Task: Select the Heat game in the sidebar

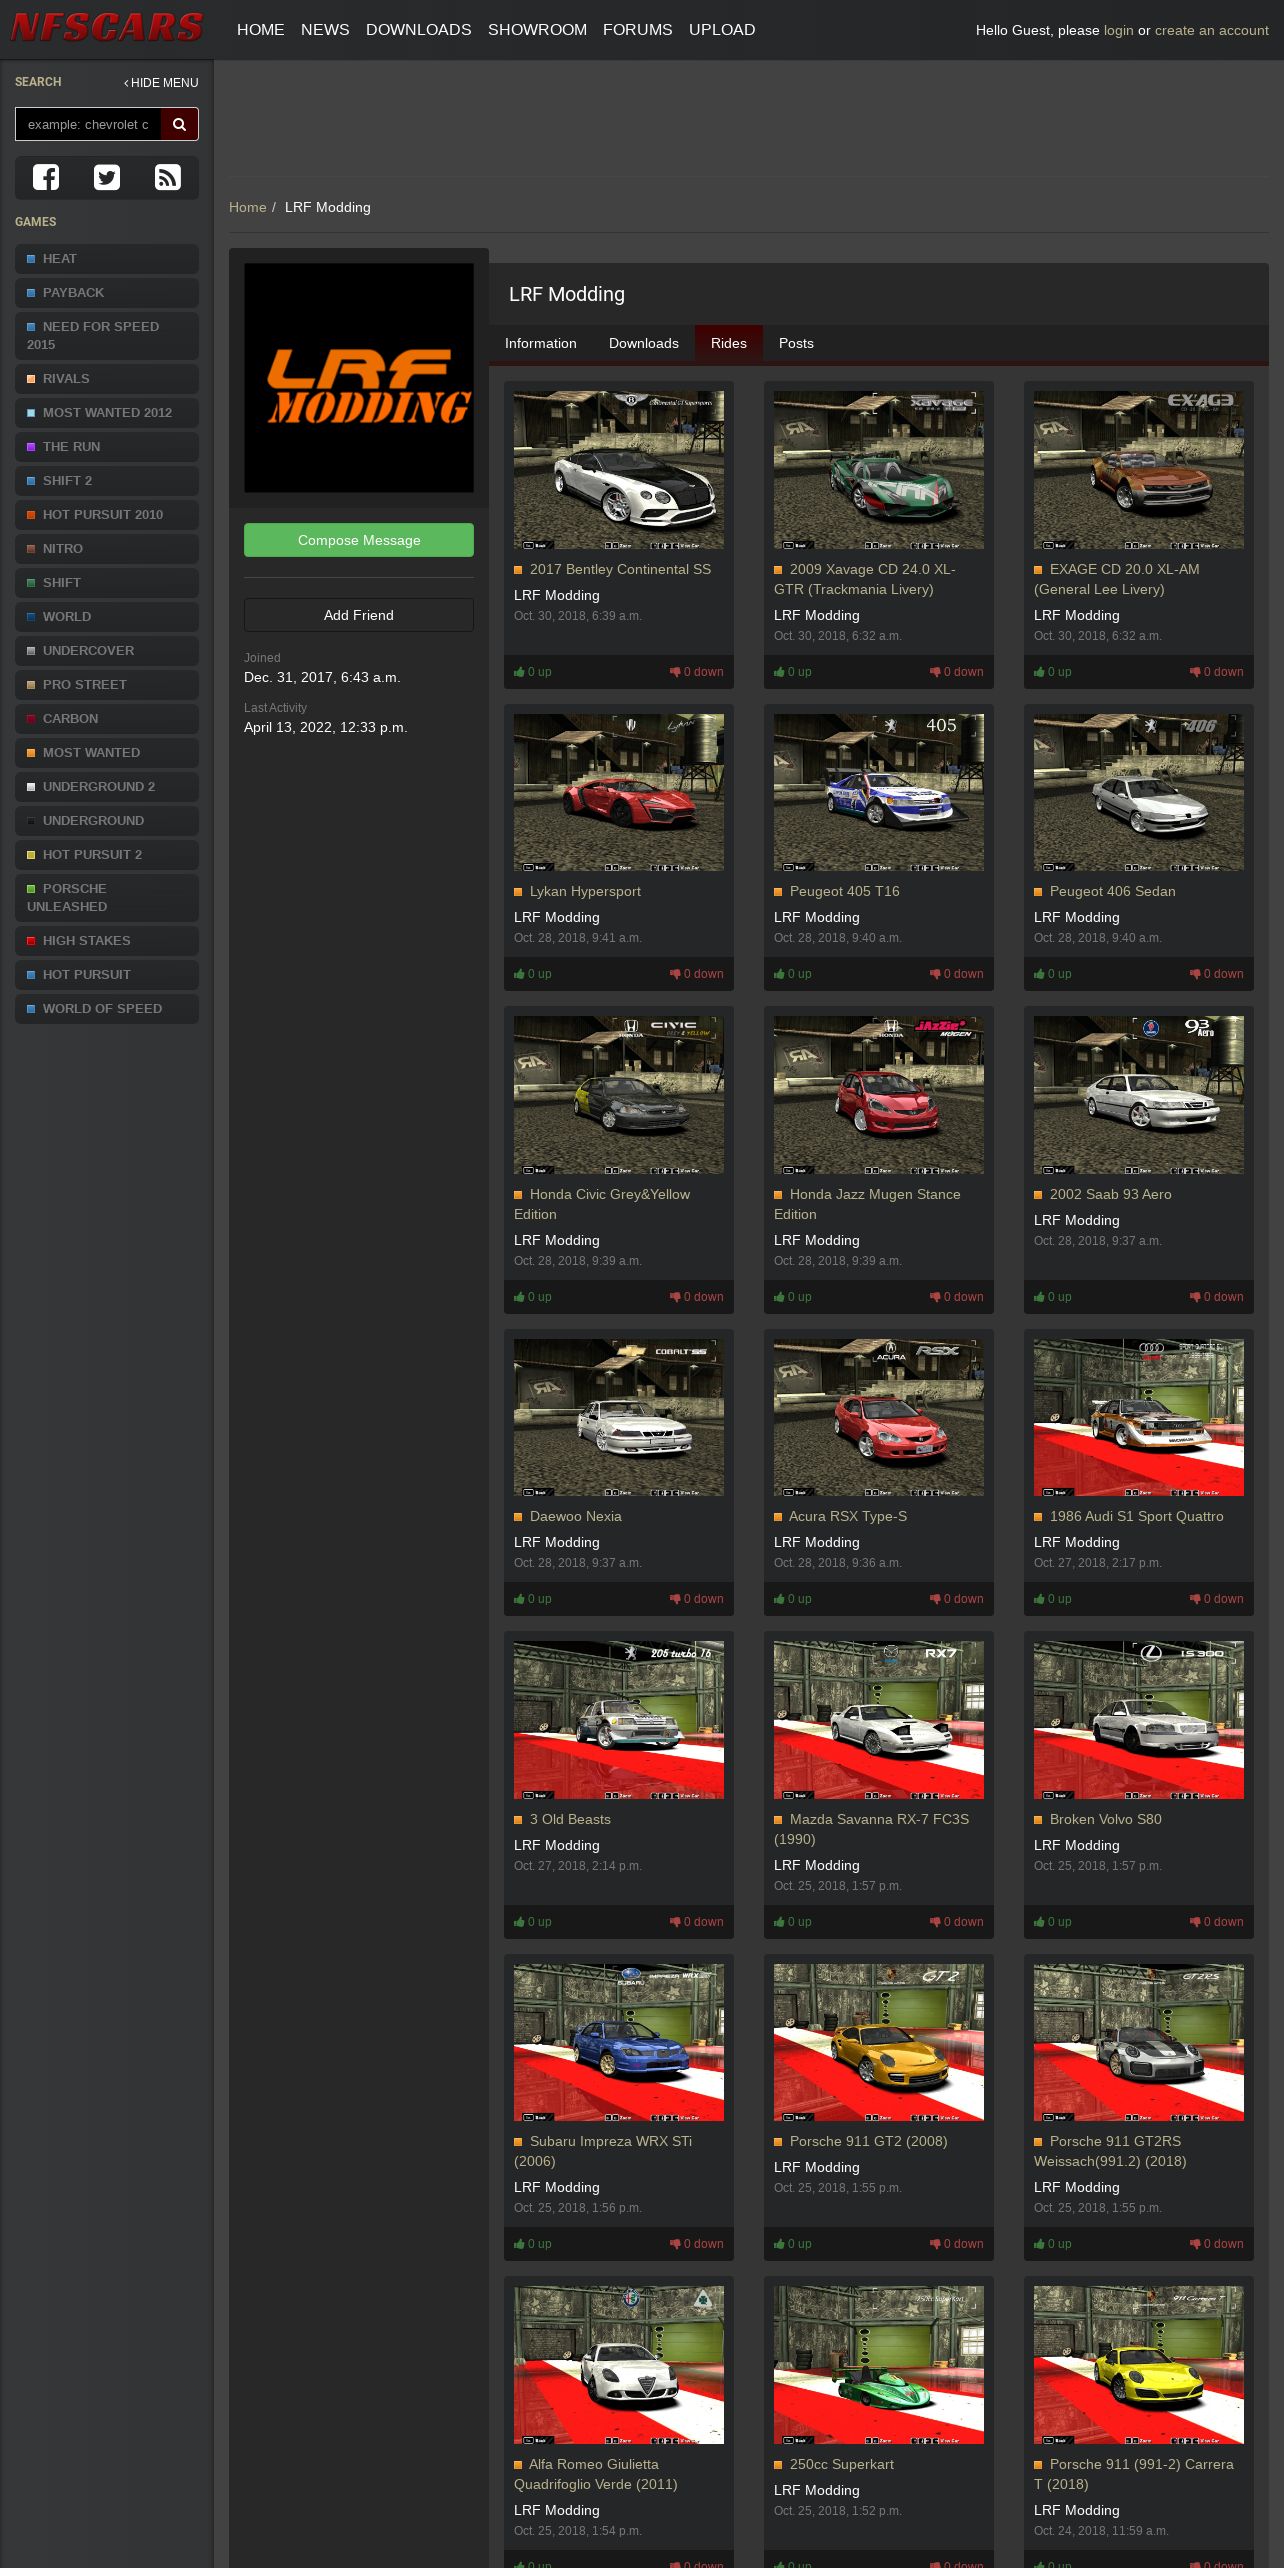Action: click(107, 259)
